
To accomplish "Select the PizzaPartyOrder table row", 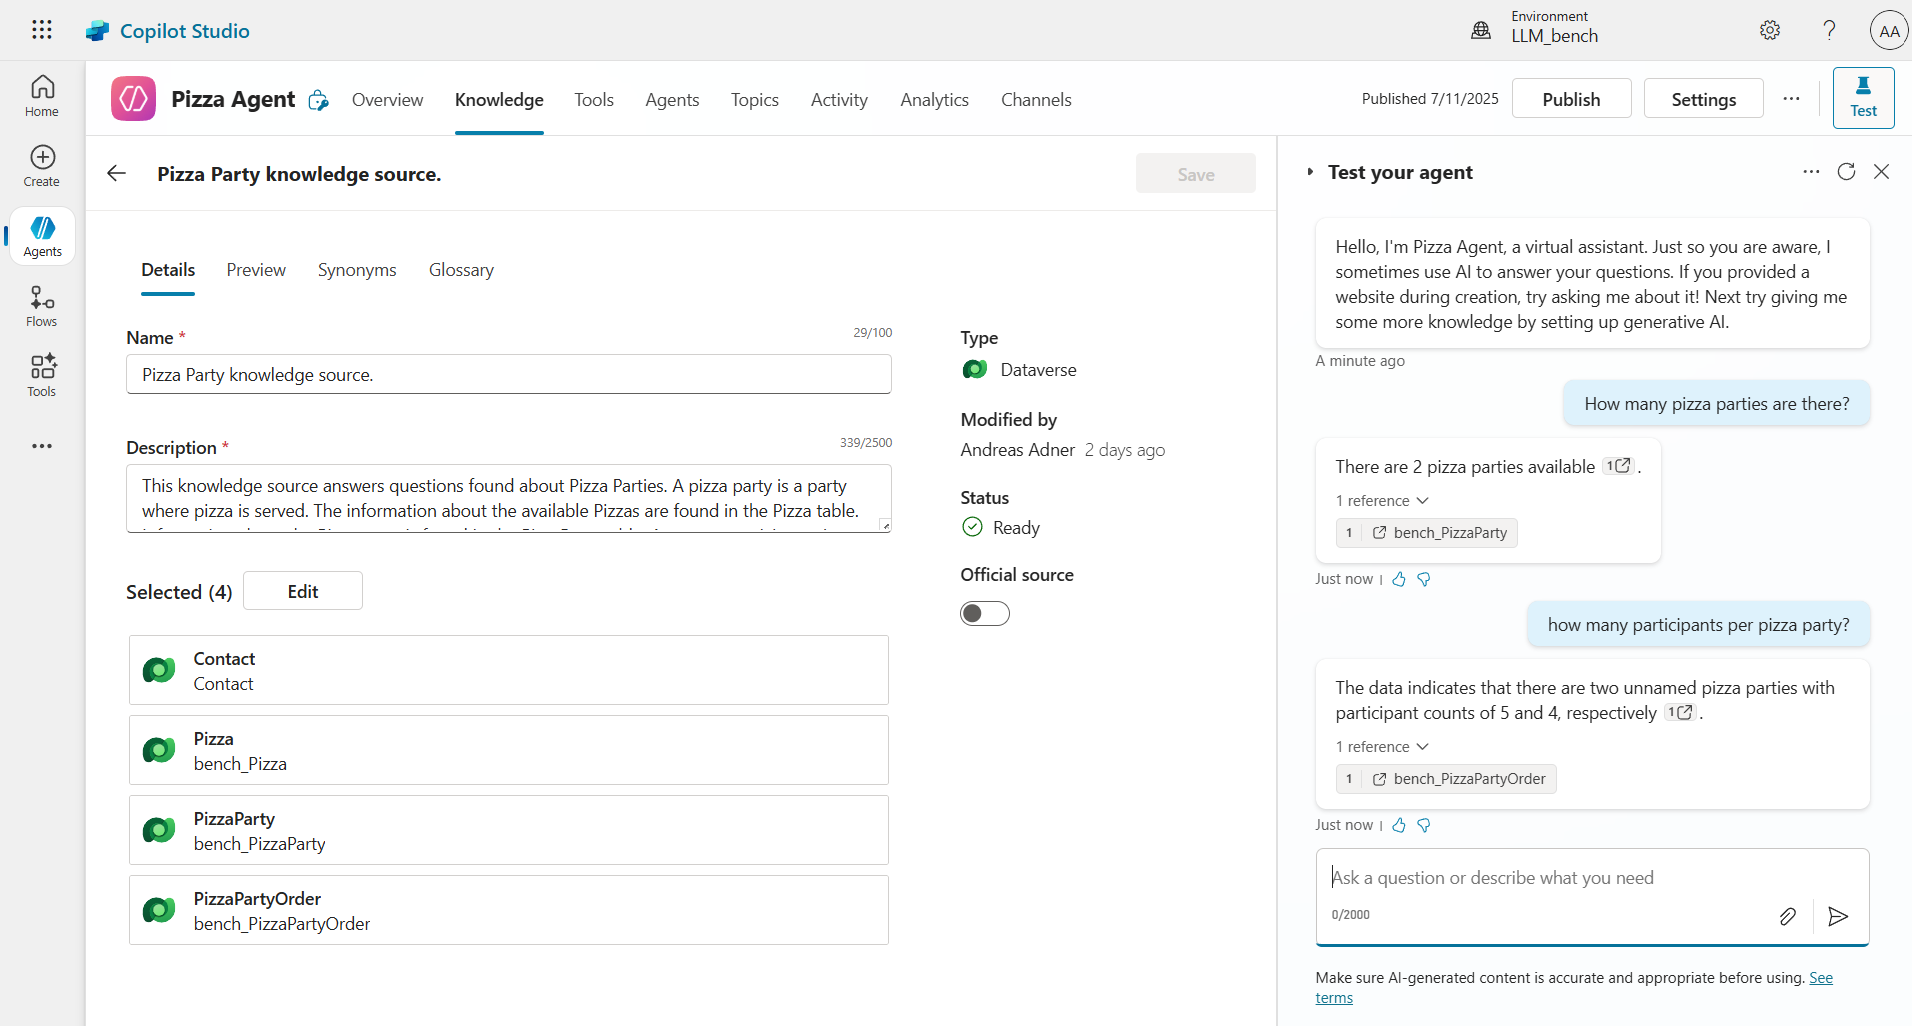I will (x=508, y=910).
